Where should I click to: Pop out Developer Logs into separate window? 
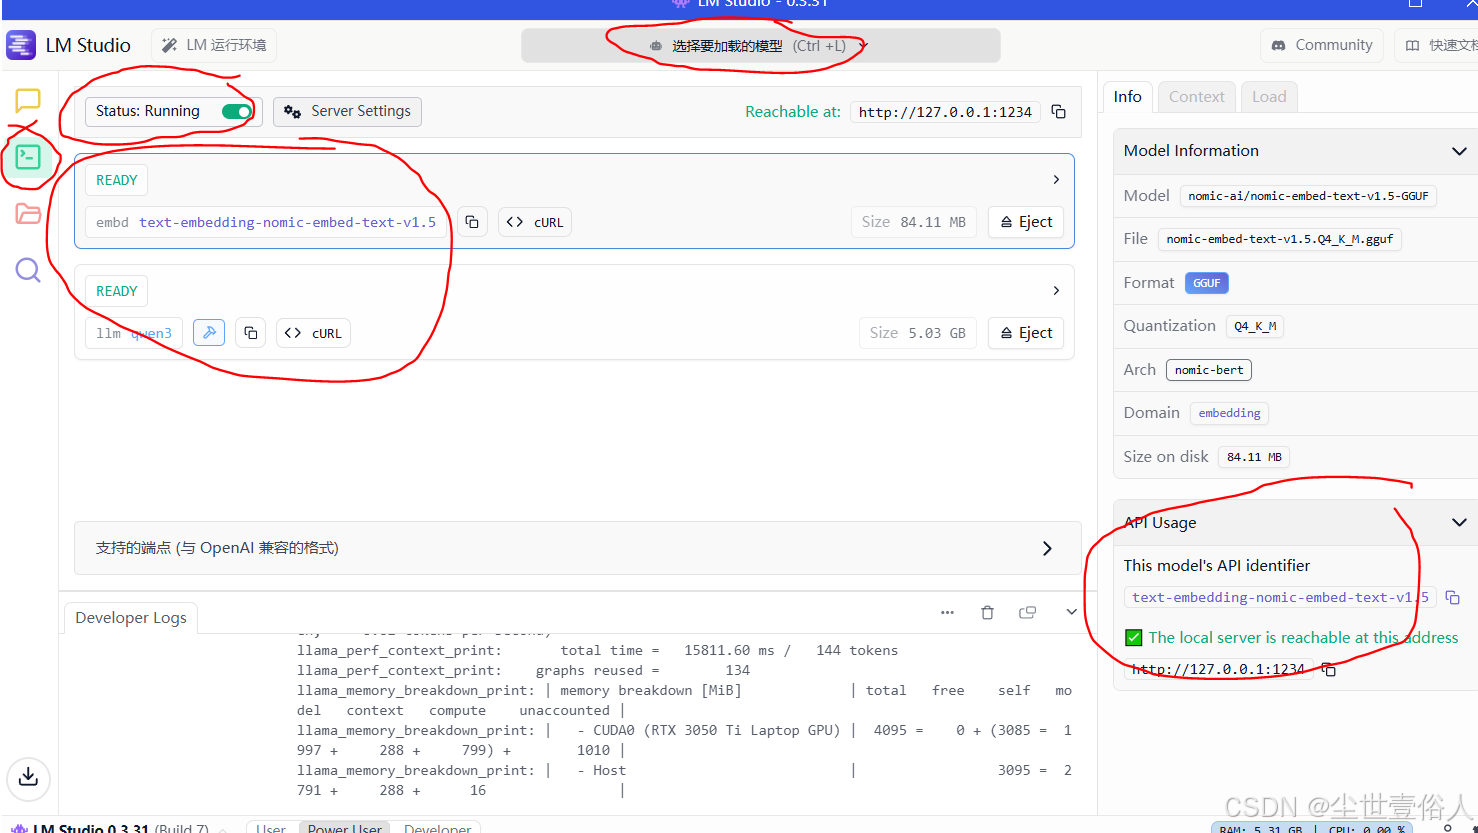coord(1027,613)
